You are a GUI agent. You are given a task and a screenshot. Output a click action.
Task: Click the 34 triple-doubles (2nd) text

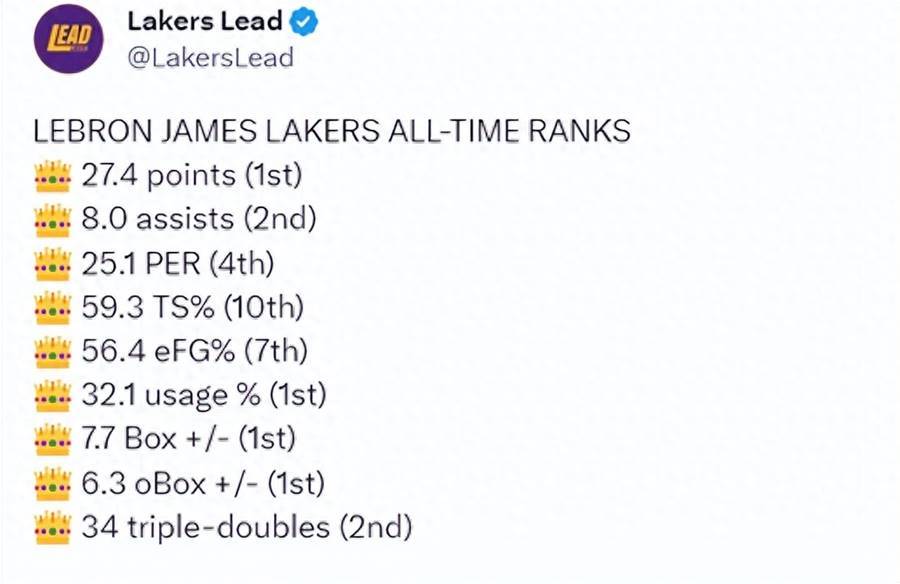(x=247, y=528)
